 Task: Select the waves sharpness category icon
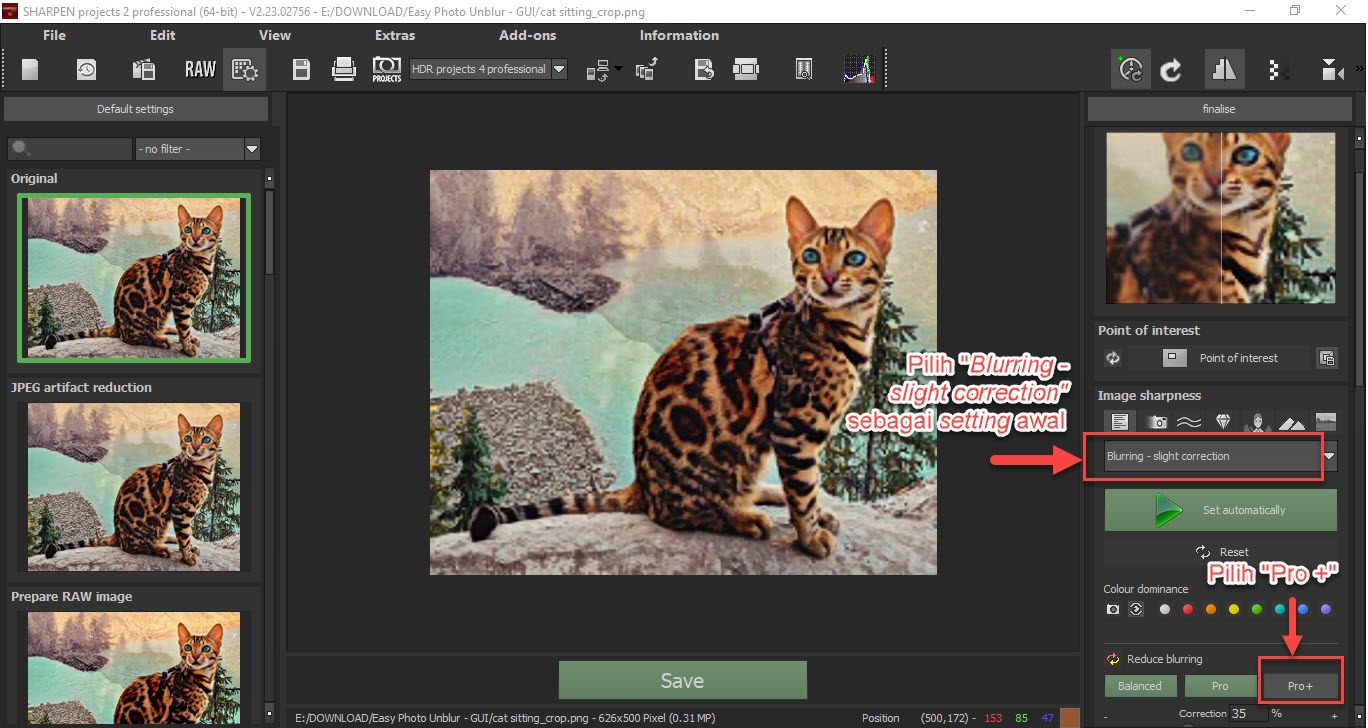1189,422
